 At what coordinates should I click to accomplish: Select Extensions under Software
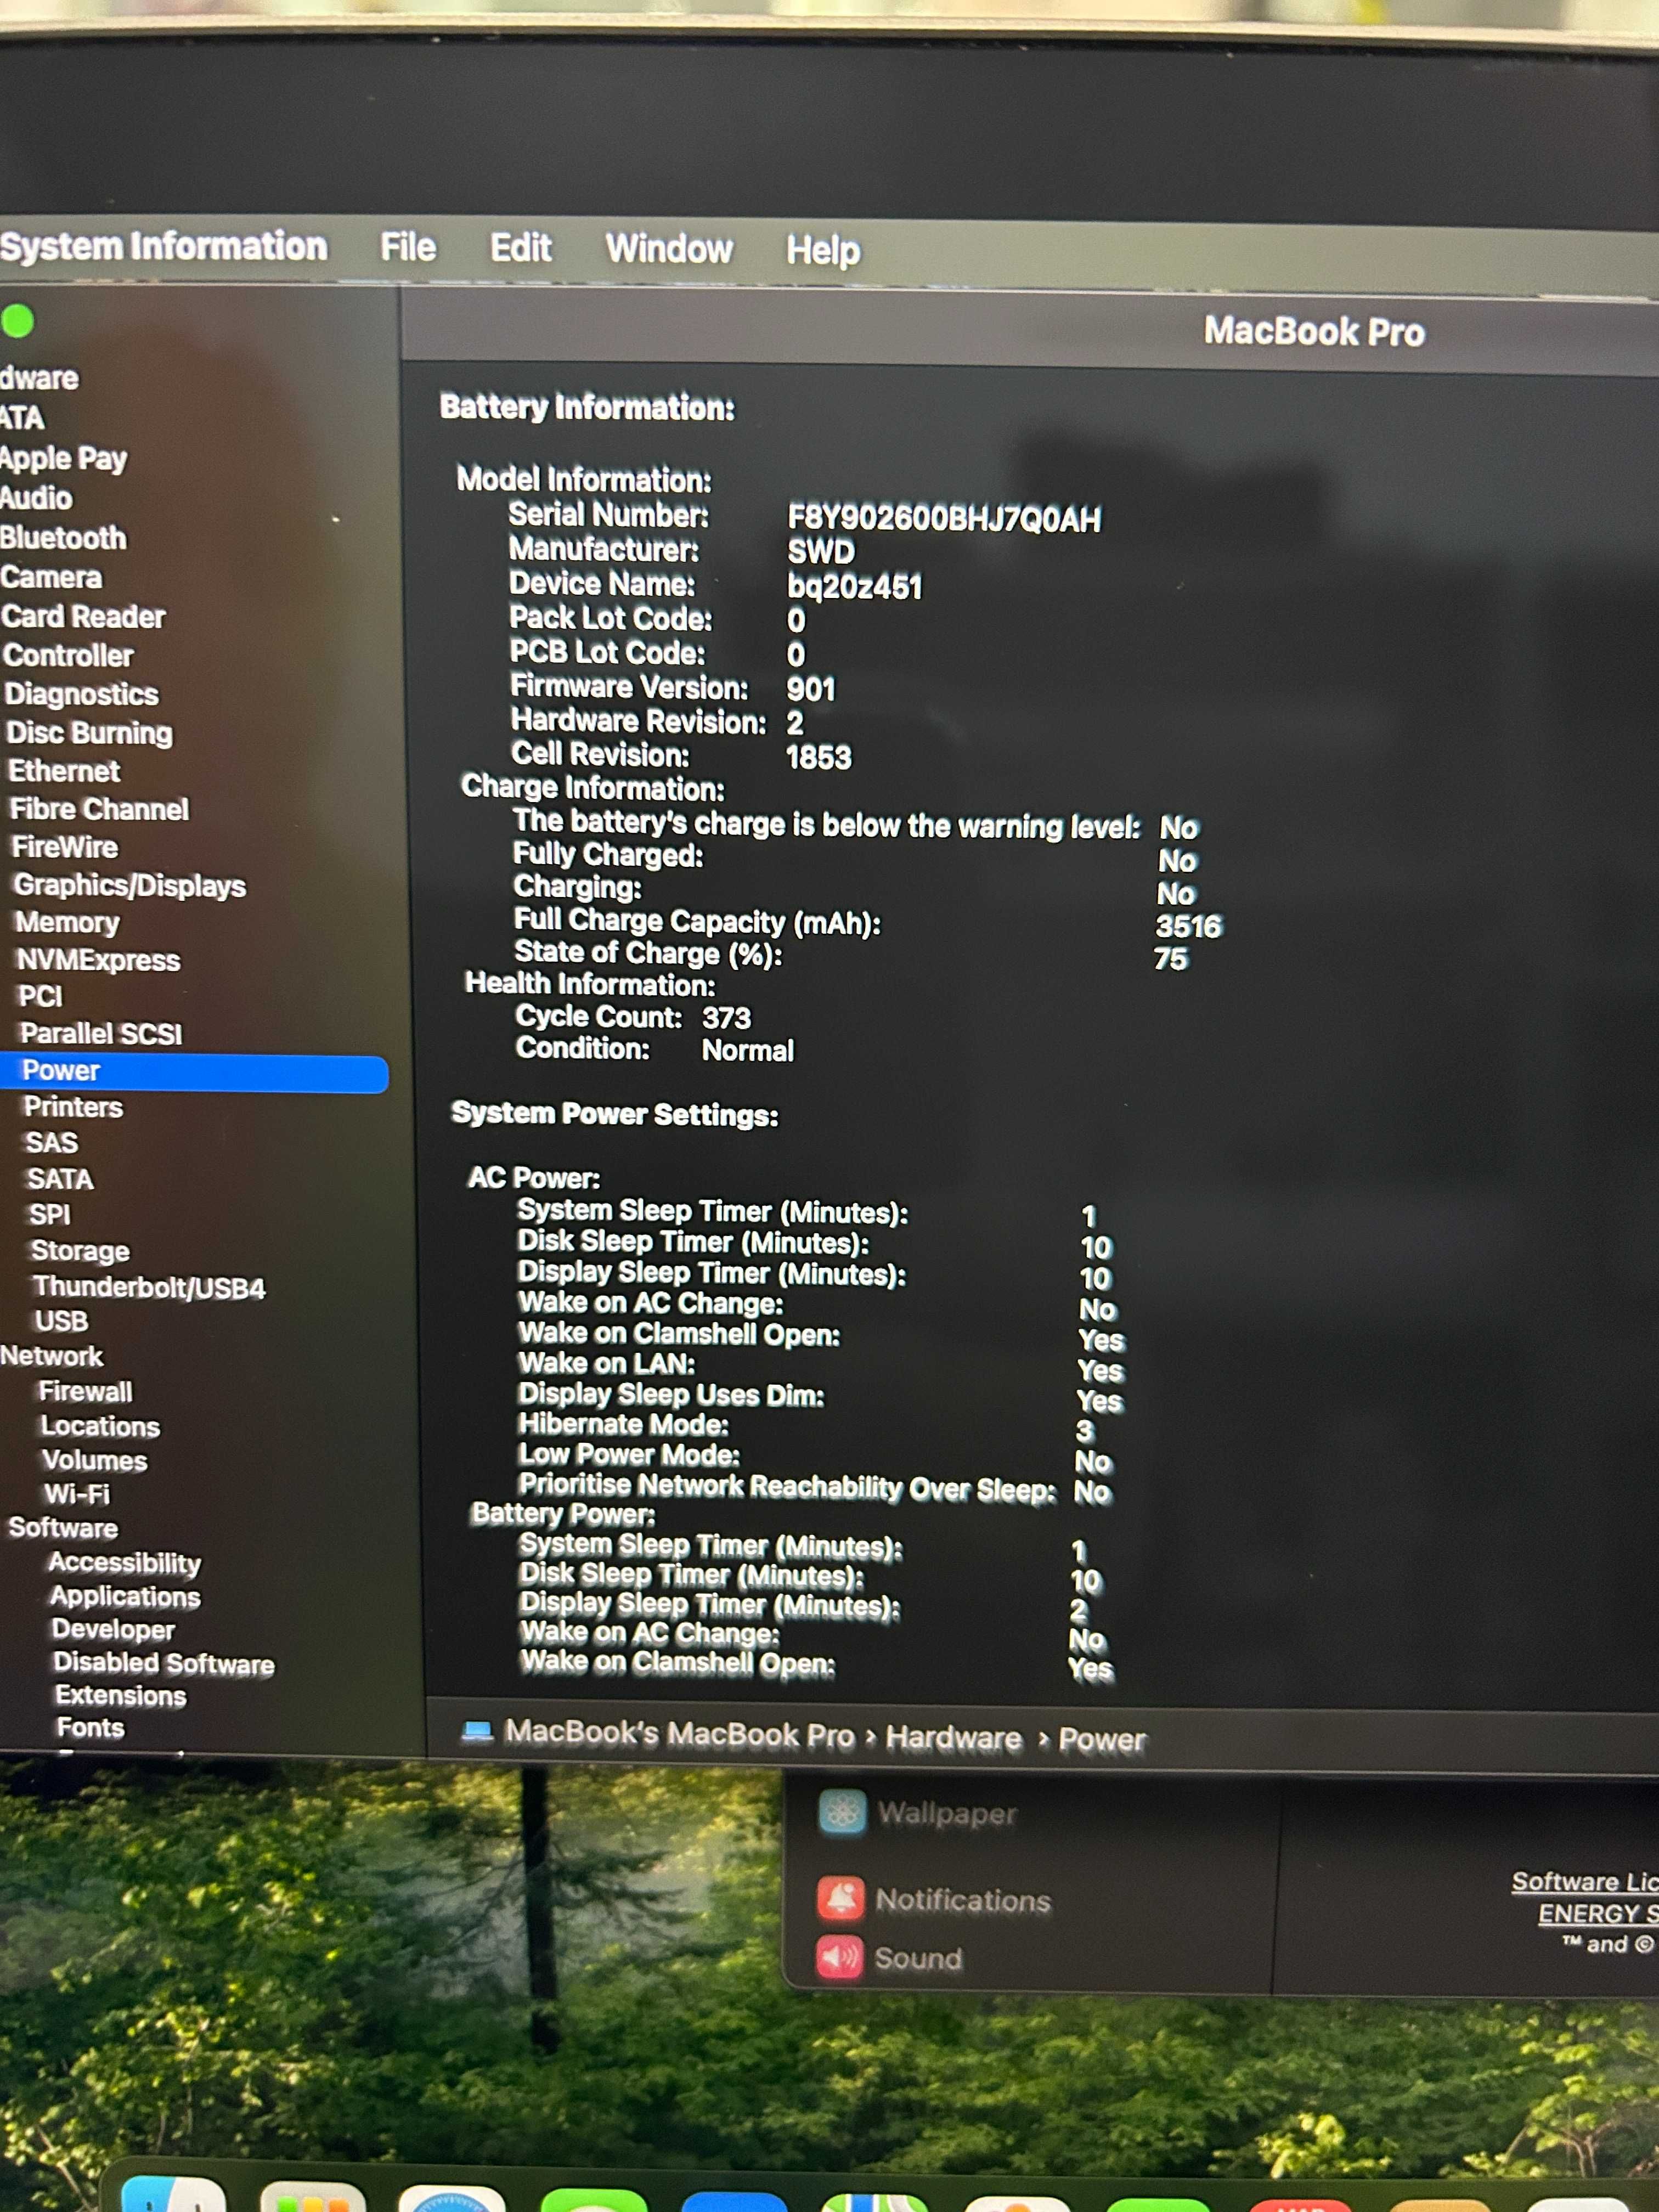(121, 1696)
